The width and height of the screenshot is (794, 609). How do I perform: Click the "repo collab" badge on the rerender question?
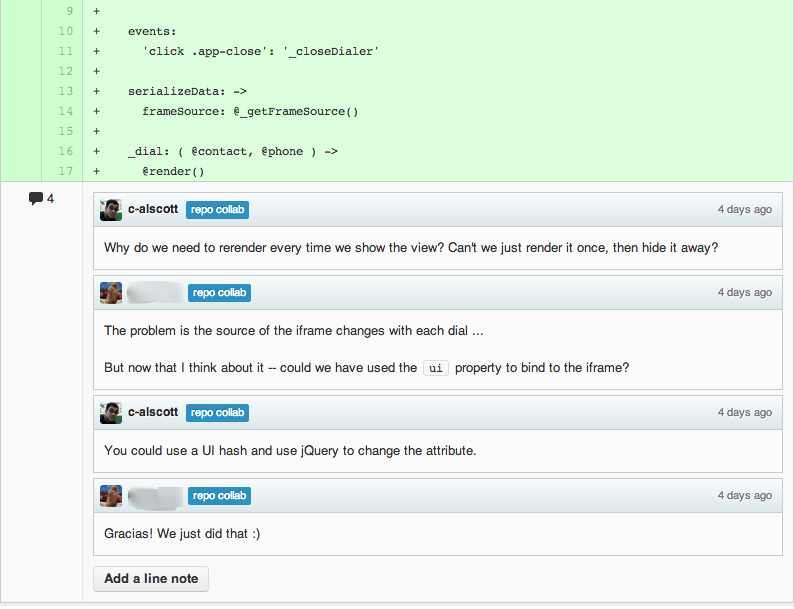[x=217, y=210]
